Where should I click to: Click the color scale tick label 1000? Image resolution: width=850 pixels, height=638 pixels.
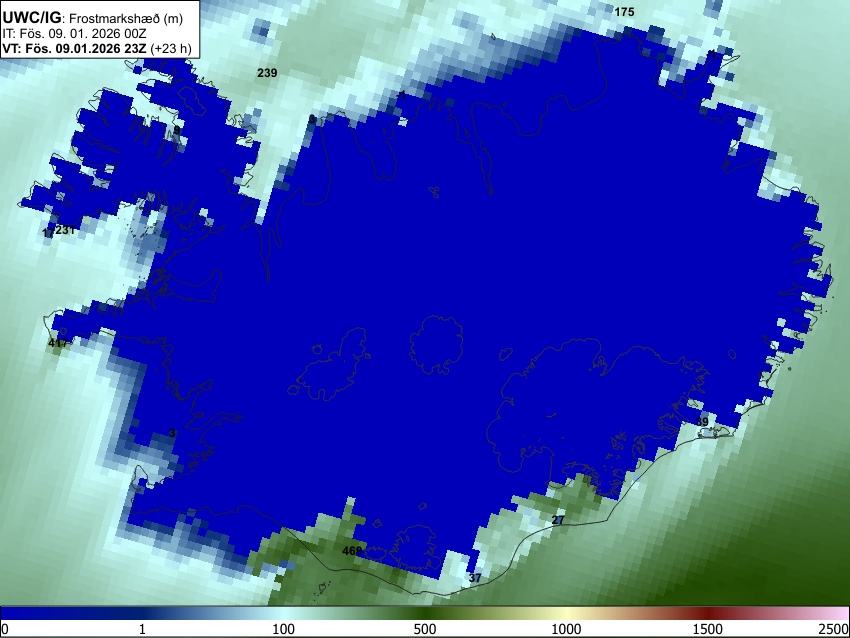(x=566, y=629)
